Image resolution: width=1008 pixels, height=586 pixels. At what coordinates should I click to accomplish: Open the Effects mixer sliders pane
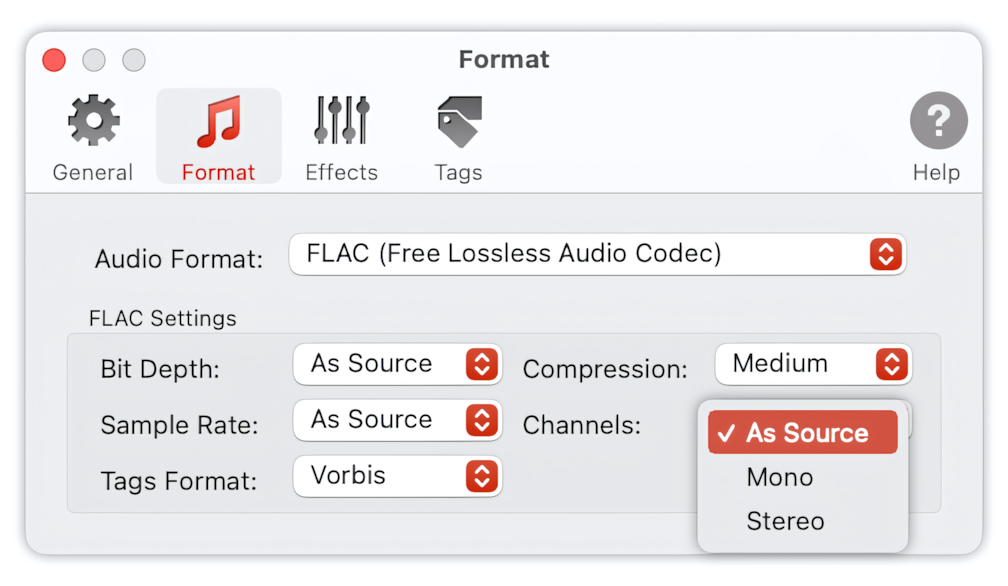pyautogui.click(x=341, y=138)
